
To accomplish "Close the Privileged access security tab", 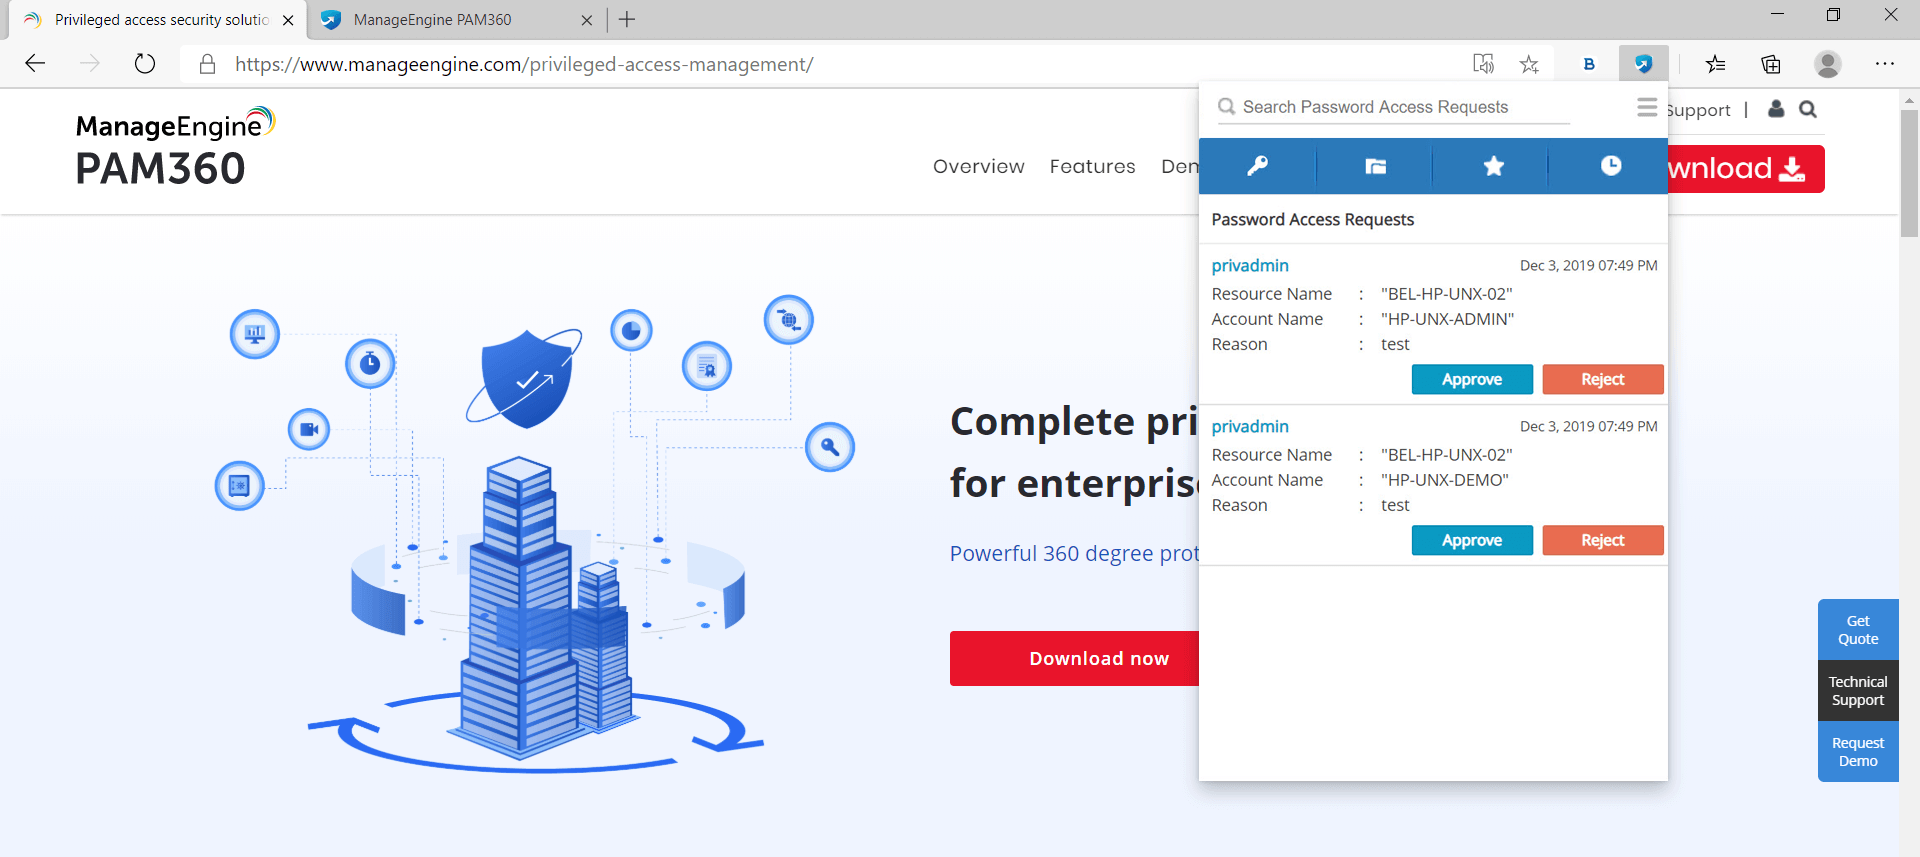I will pos(288,20).
